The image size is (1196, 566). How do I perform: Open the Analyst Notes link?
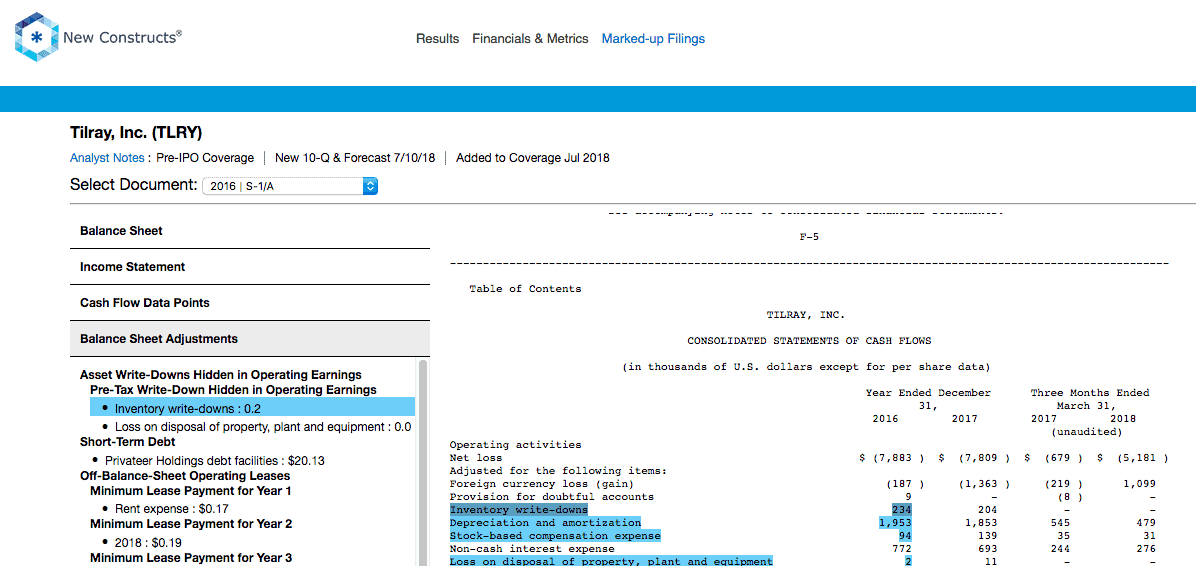tap(106, 158)
